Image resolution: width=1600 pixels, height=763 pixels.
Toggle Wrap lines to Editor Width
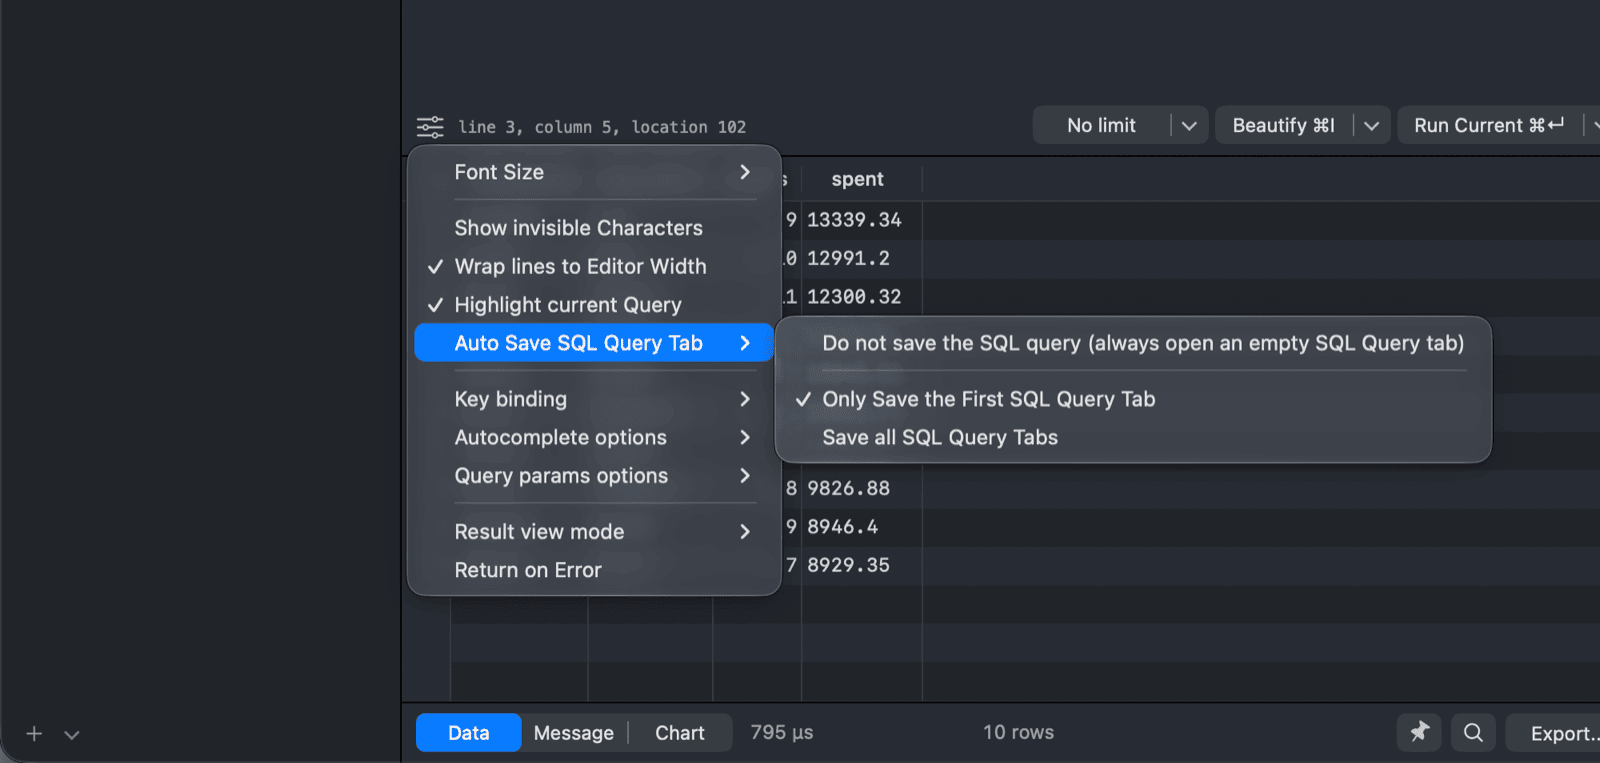[594, 267]
